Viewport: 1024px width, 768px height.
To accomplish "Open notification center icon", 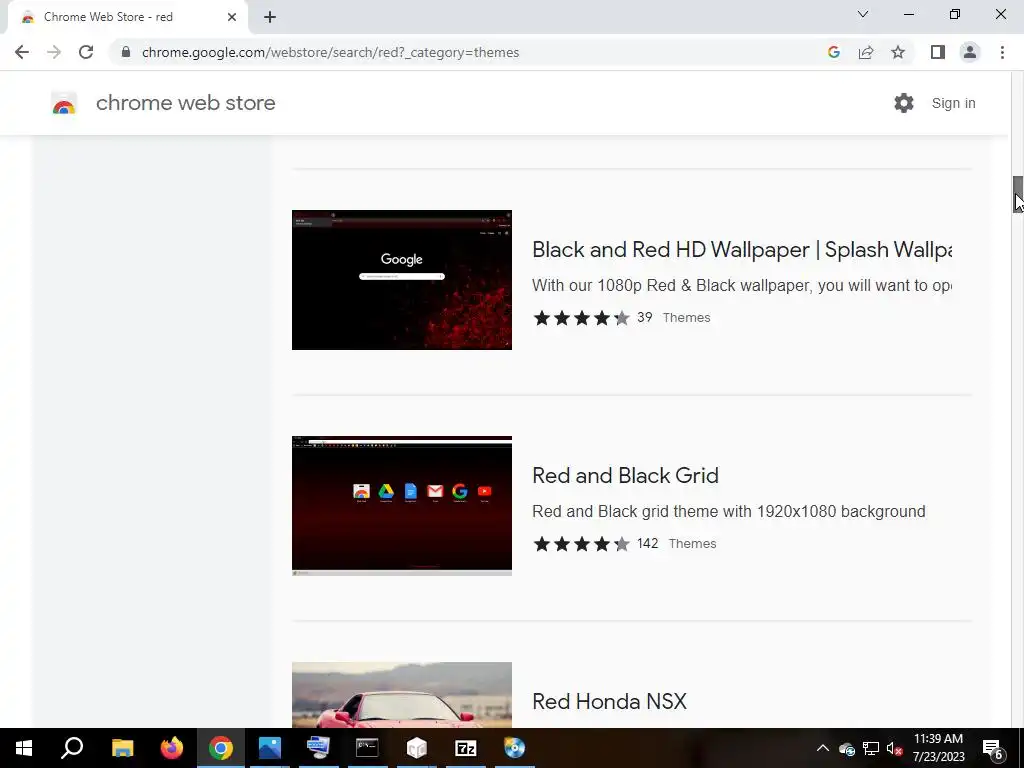I will (x=993, y=748).
